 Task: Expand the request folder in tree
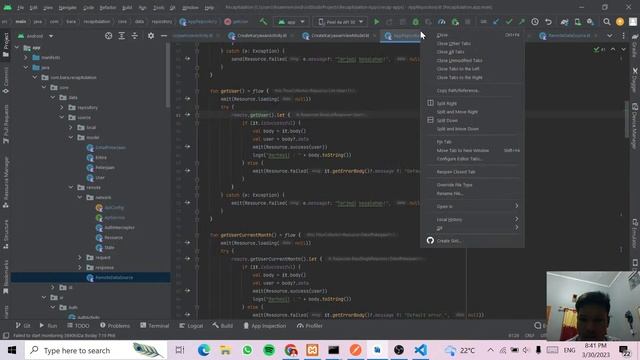[x=80, y=258]
